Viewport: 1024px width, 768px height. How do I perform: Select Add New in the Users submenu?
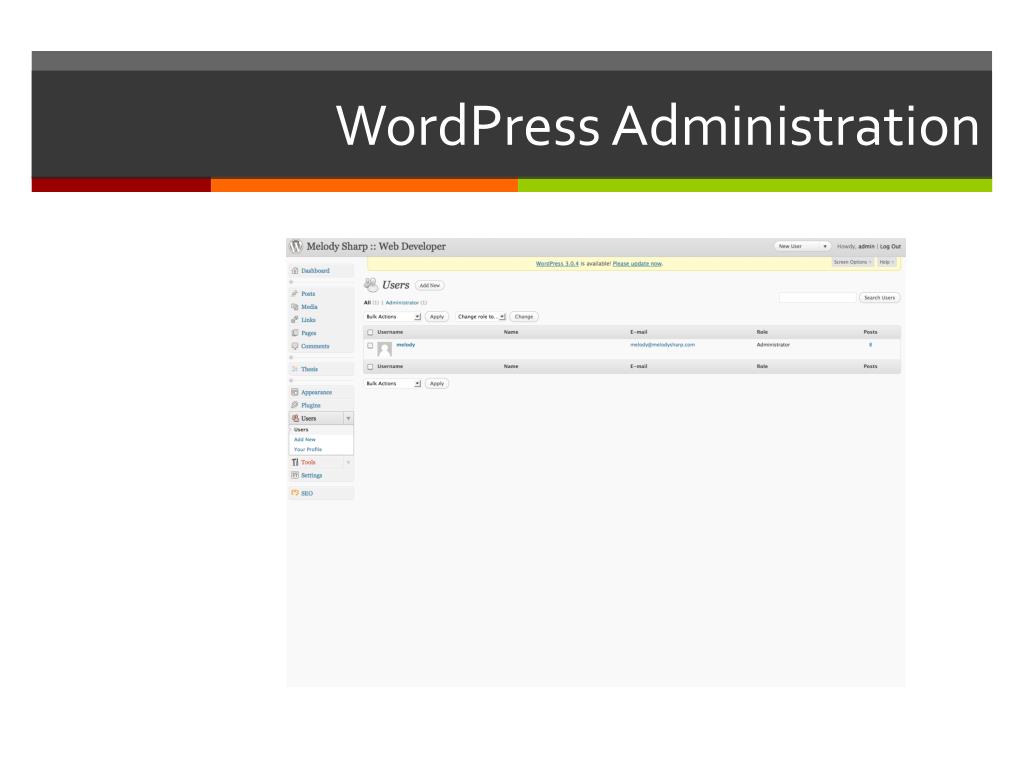(x=304, y=440)
